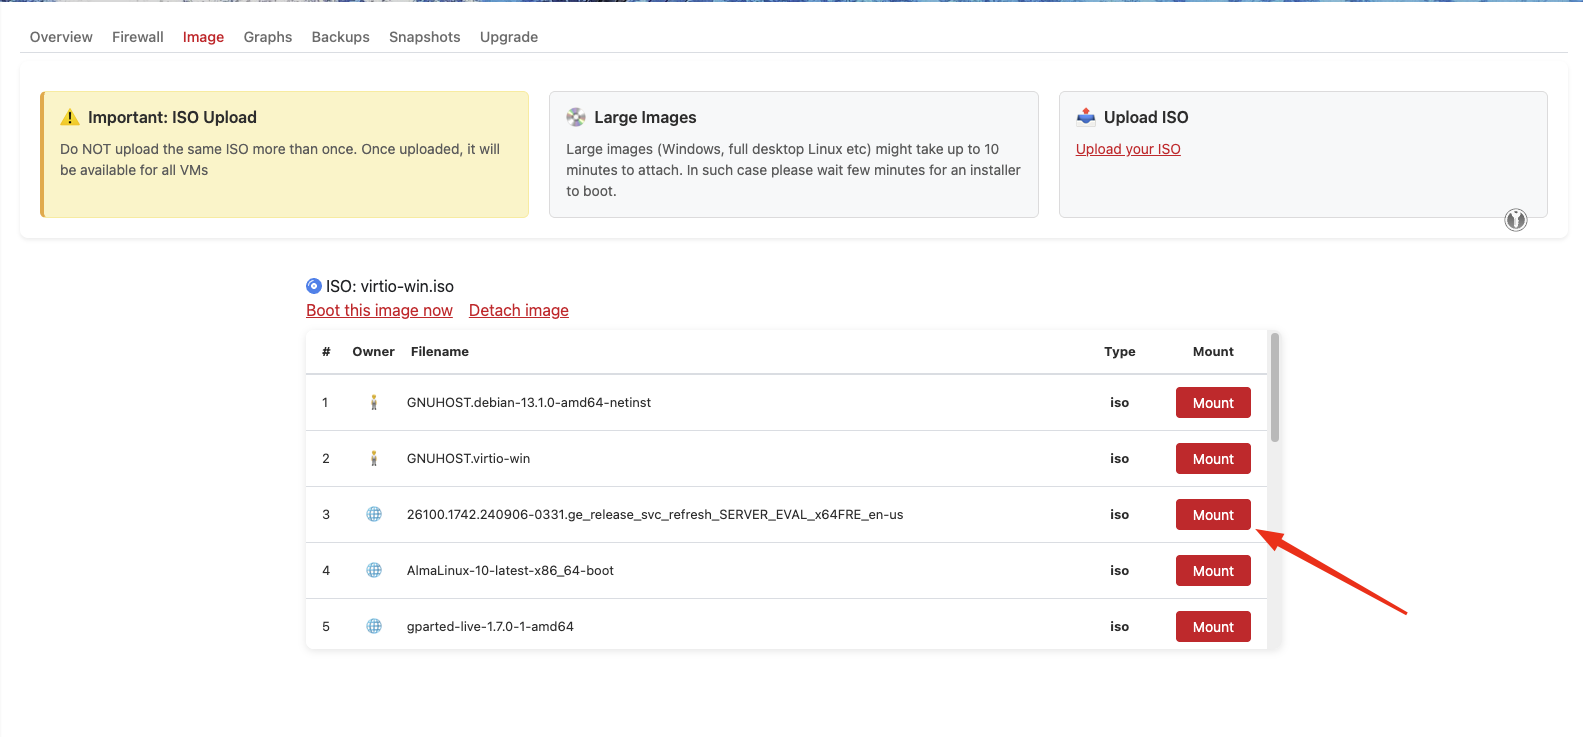Click the ISO list vertical scrollbar
Screen dimensions: 1583x737
click(1275, 388)
